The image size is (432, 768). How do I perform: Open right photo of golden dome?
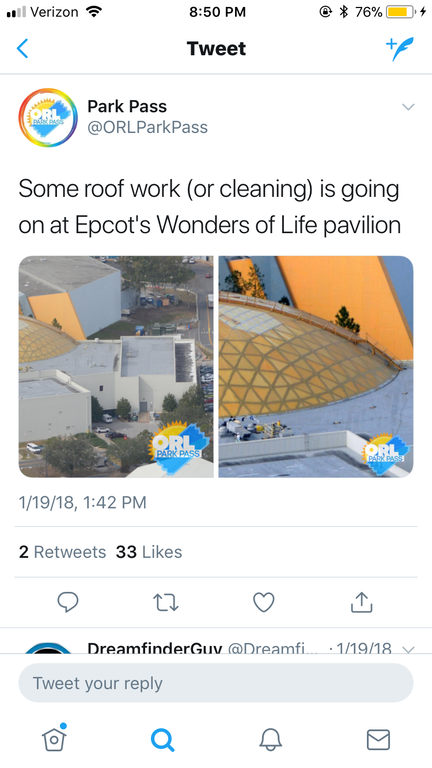tap(316, 366)
